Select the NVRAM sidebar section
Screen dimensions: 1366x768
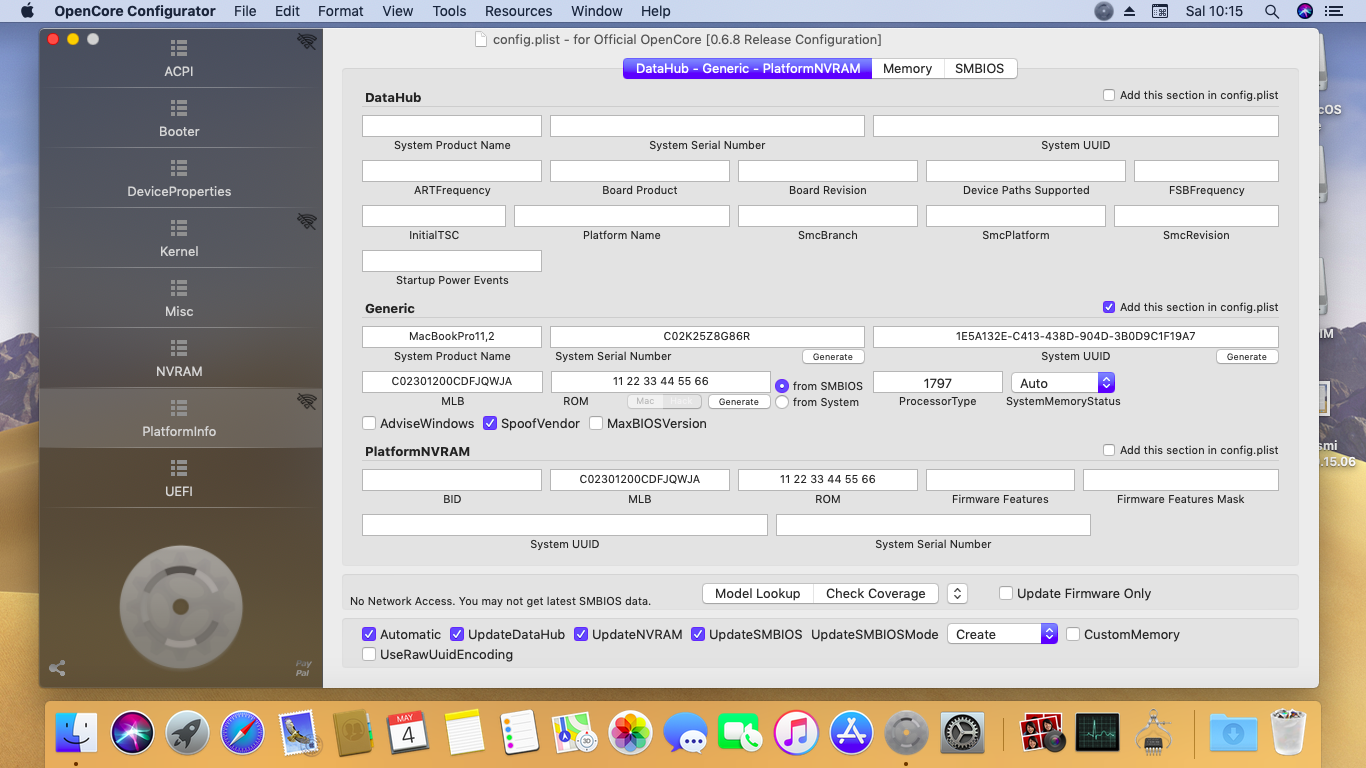click(180, 358)
